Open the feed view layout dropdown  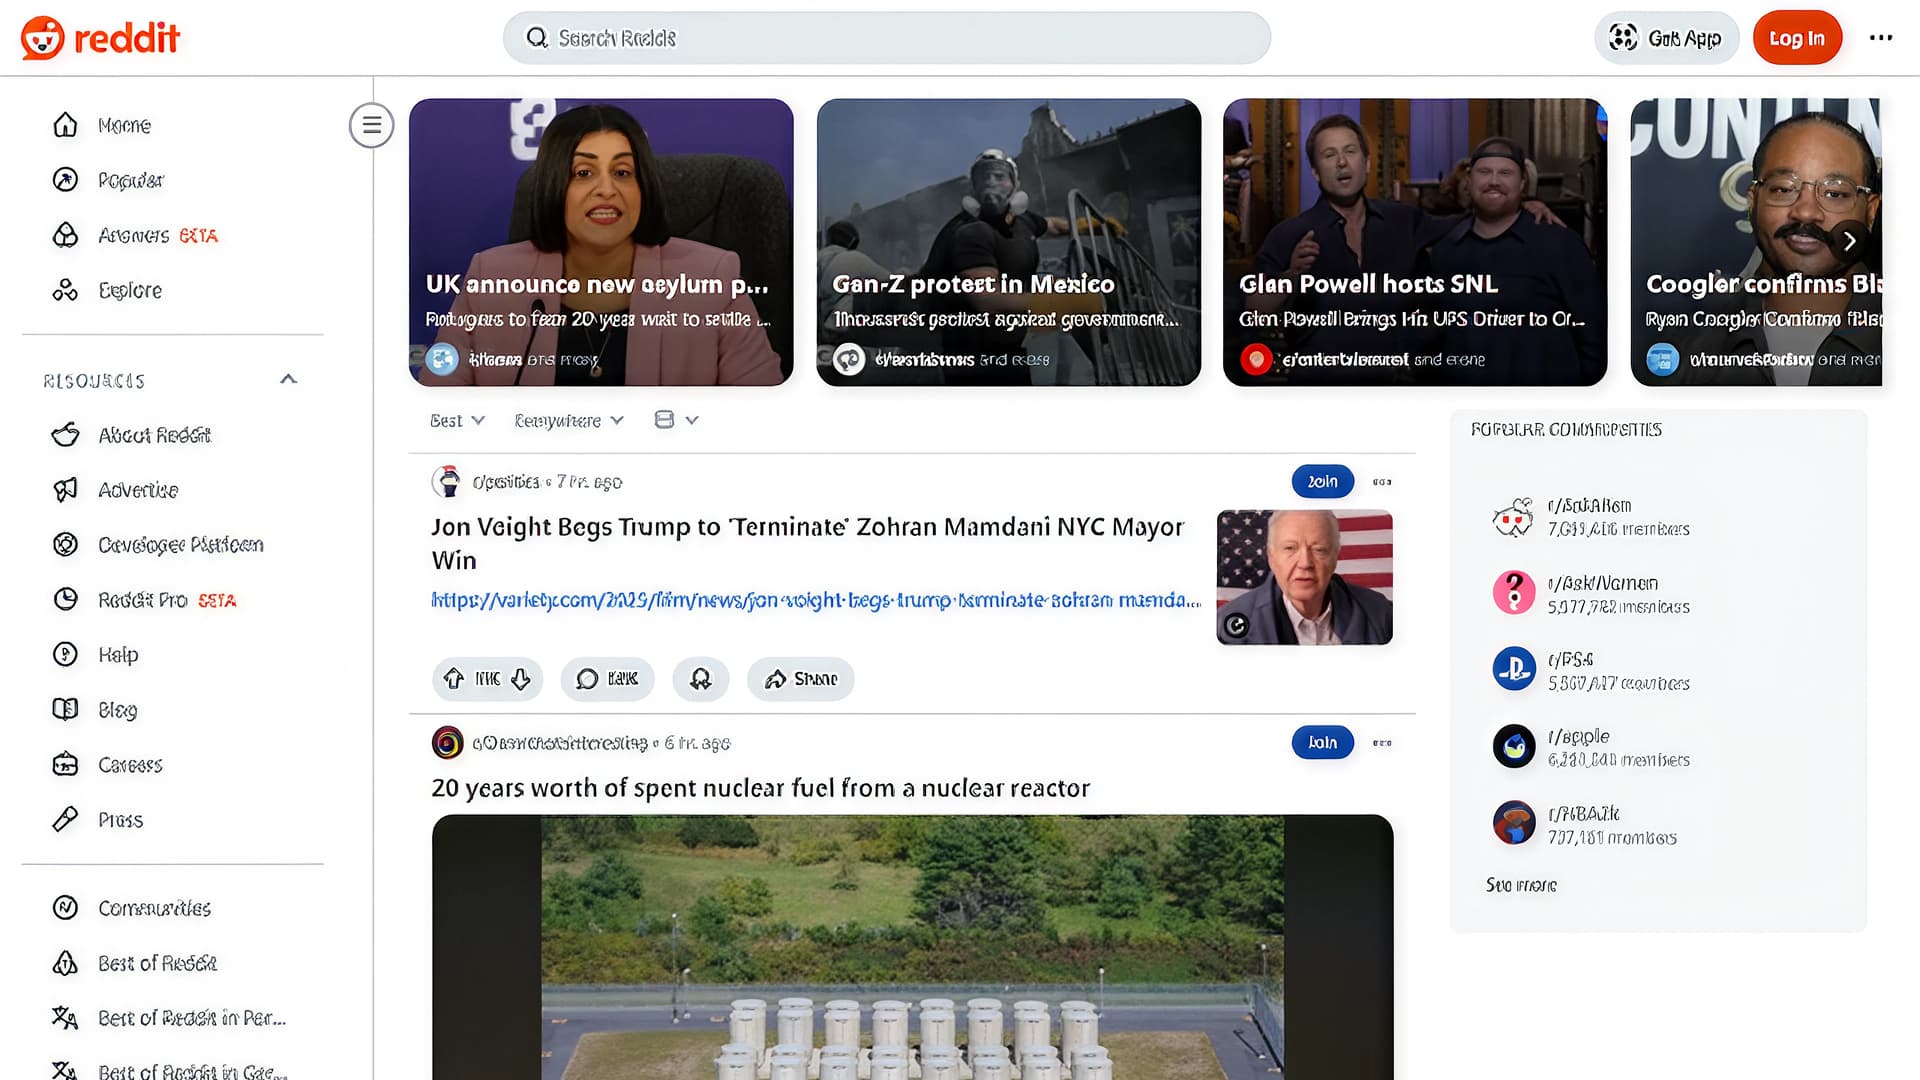(x=676, y=420)
